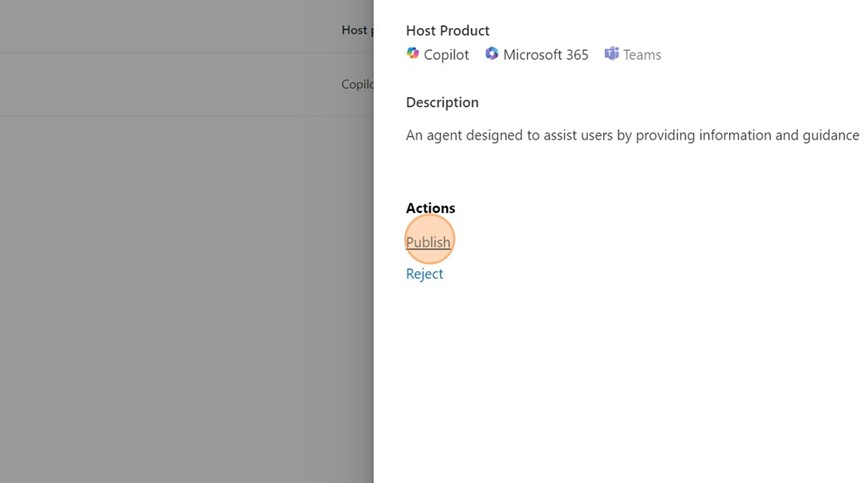The width and height of the screenshot is (864, 483).
Task: Click the Microsoft 365 logo icon
Action: (x=492, y=54)
